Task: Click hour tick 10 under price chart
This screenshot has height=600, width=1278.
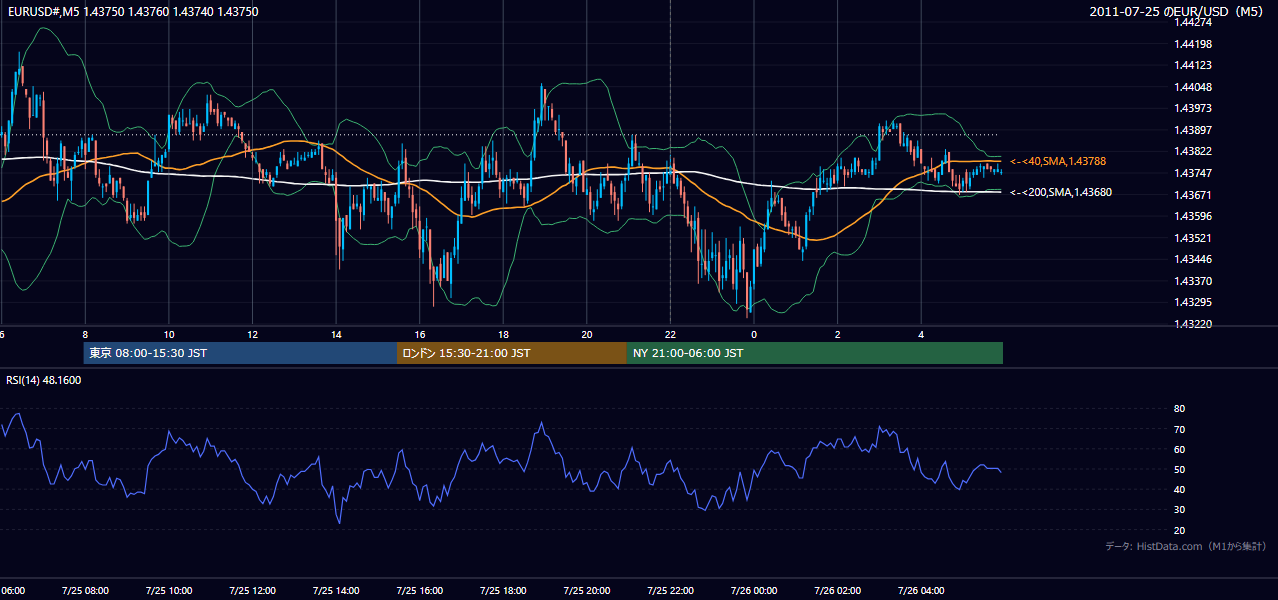Action: [x=169, y=335]
